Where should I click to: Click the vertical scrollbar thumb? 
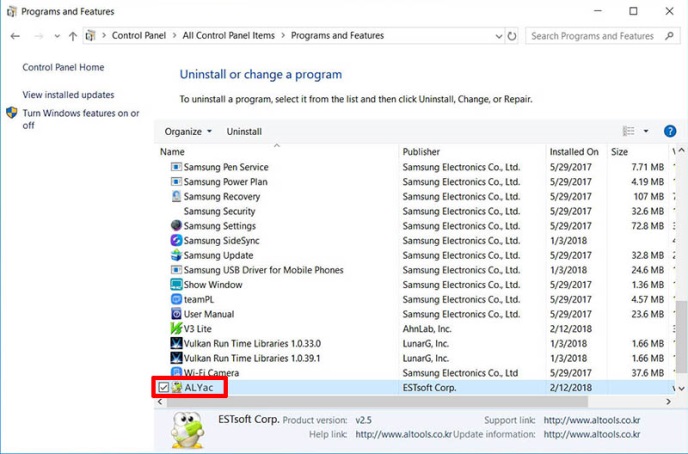681,335
